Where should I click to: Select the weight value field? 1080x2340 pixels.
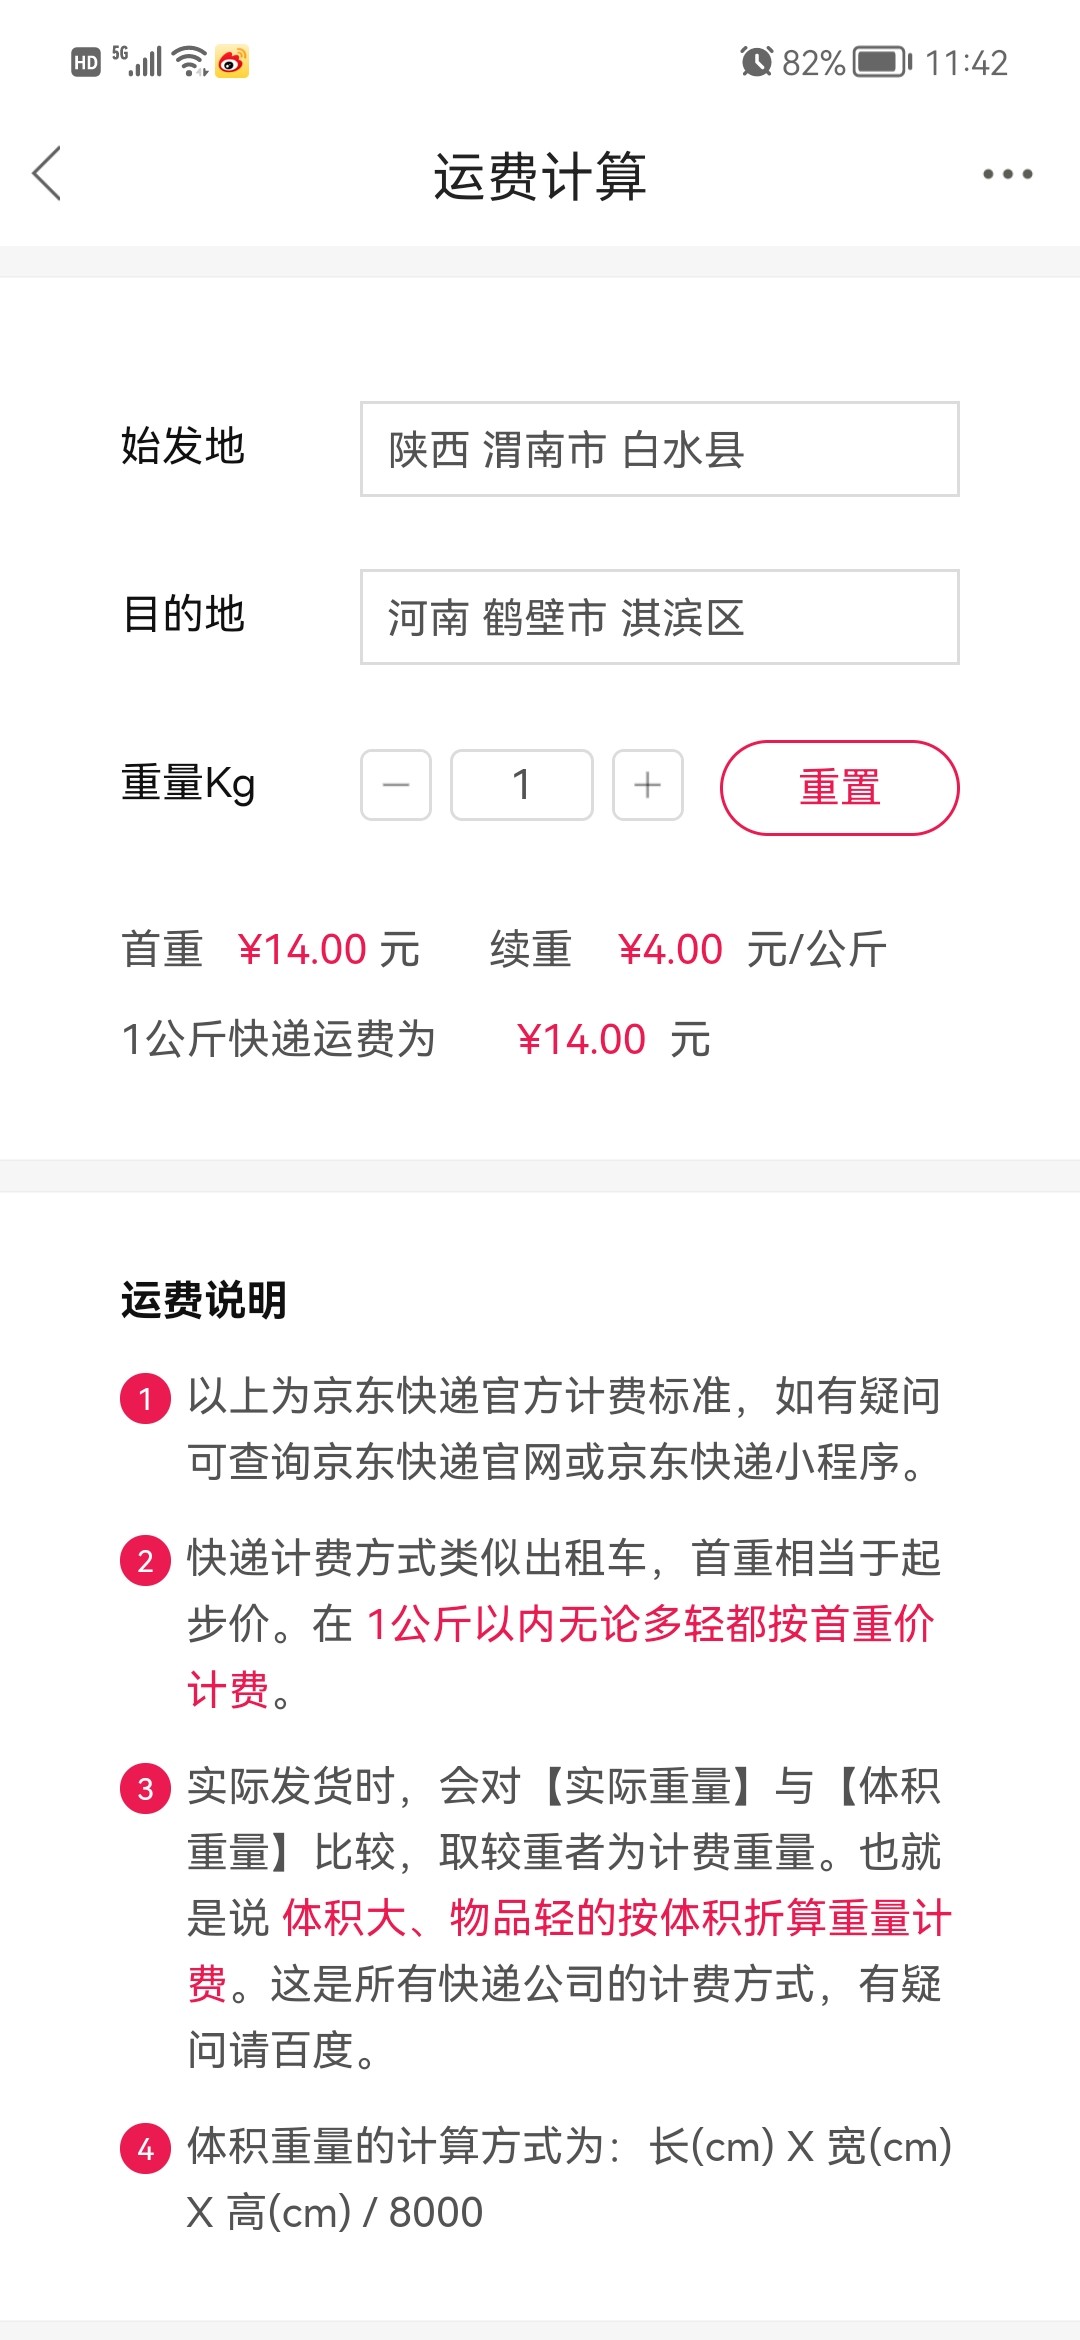[x=522, y=785]
